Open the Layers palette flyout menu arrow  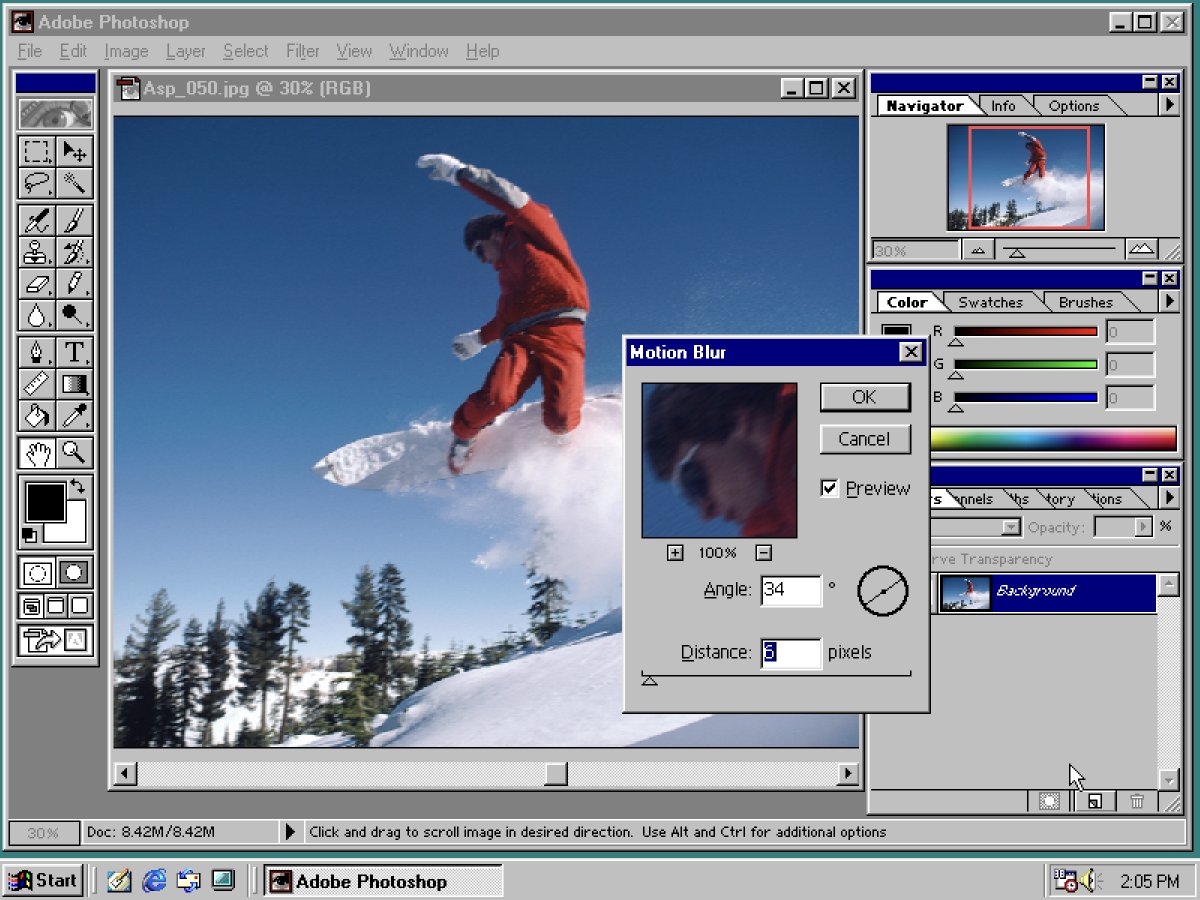(x=1168, y=498)
